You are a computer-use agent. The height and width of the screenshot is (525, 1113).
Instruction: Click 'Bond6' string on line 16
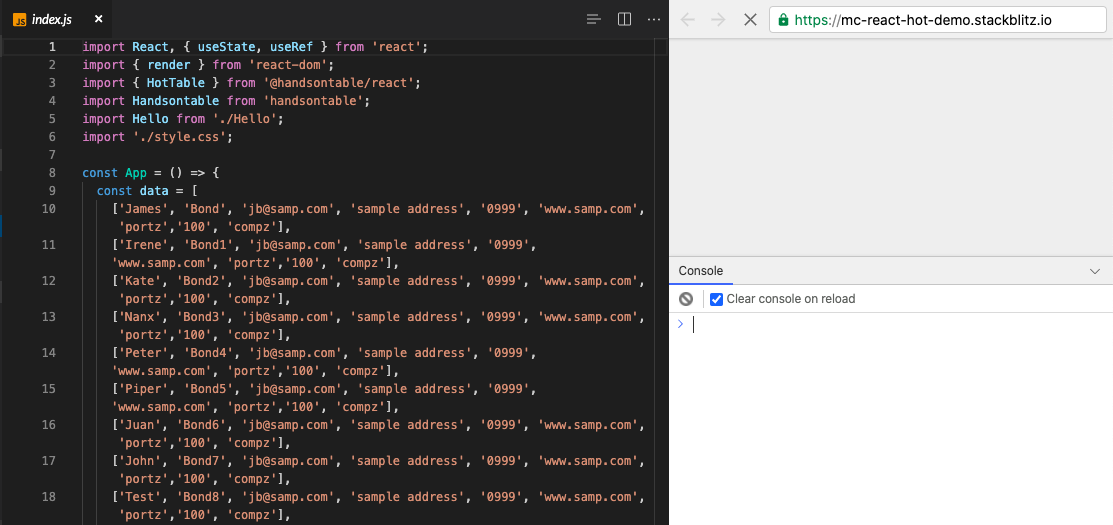click(x=201, y=425)
